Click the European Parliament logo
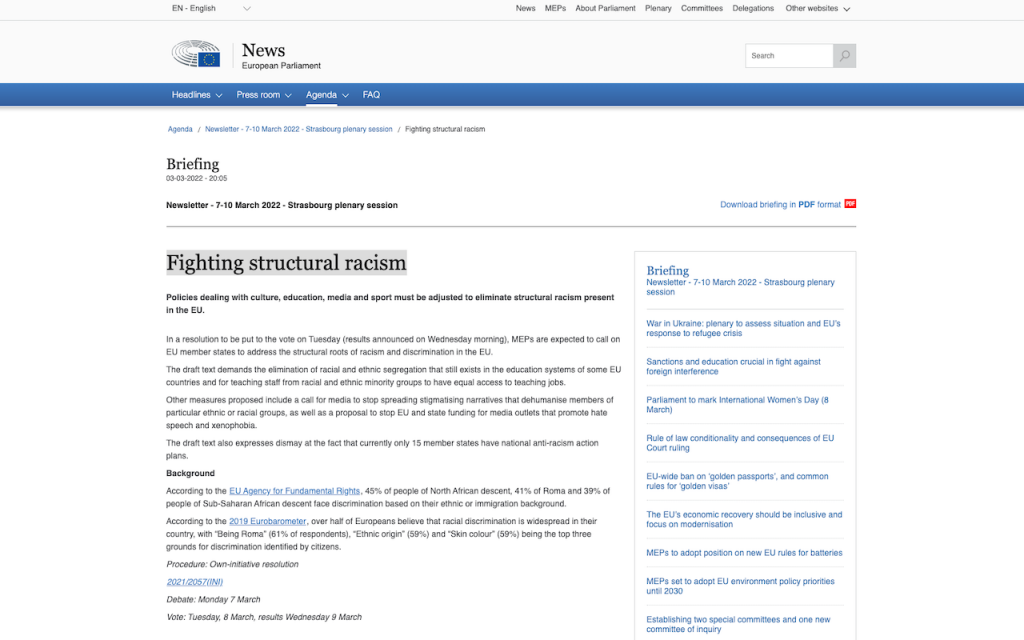Screen dimensions: 1024x640 196,55
